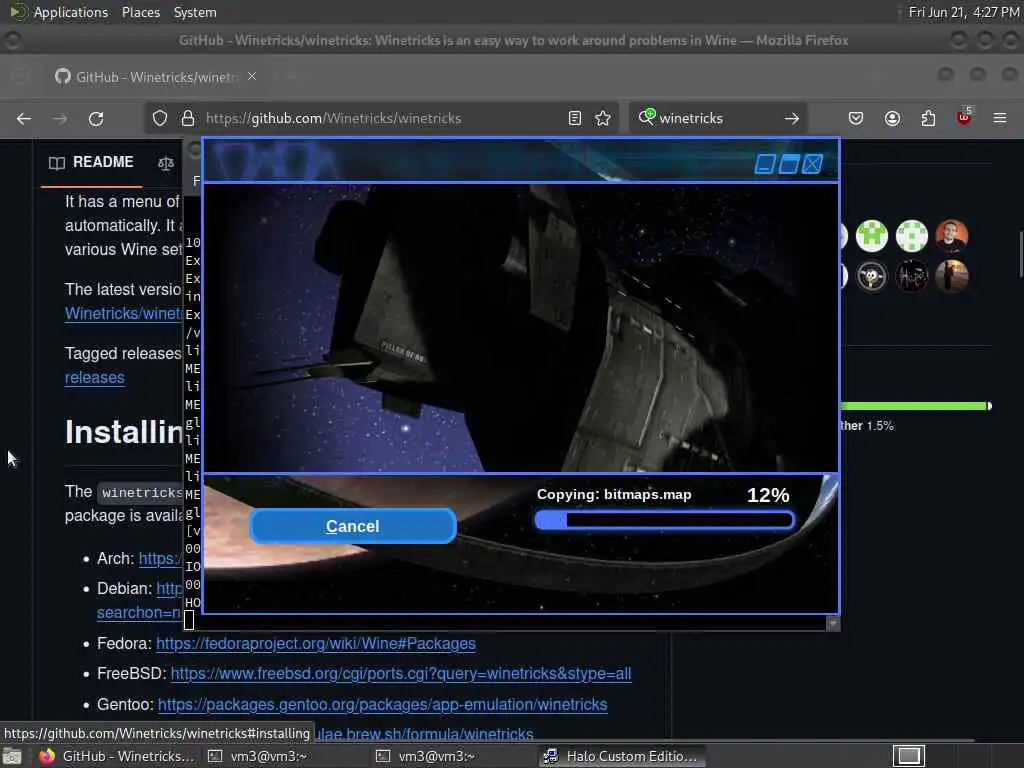This screenshot has width=1024, height=768.
Task: Click the penguin contributor avatar
Action: (872, 276)
